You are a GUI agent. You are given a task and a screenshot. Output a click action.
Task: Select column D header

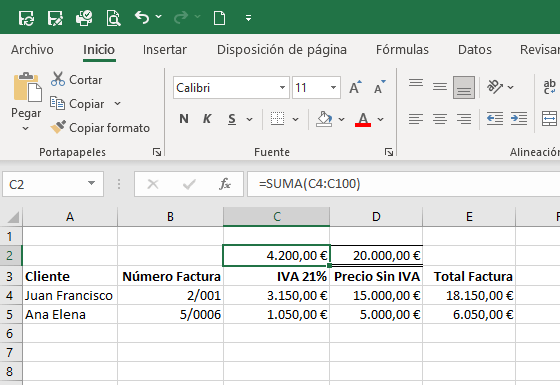pyautogui.click(x=376, y=216)
